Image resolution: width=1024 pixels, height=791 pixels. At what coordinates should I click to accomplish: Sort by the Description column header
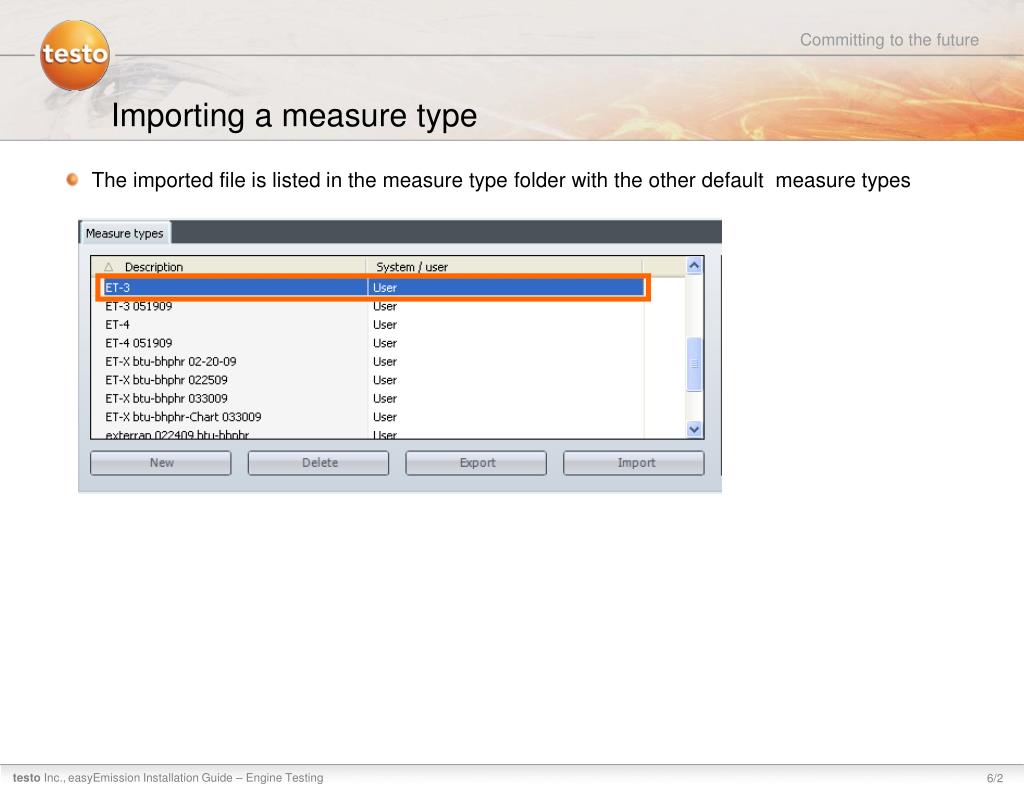pyautogui.click(x=229, y=266)
